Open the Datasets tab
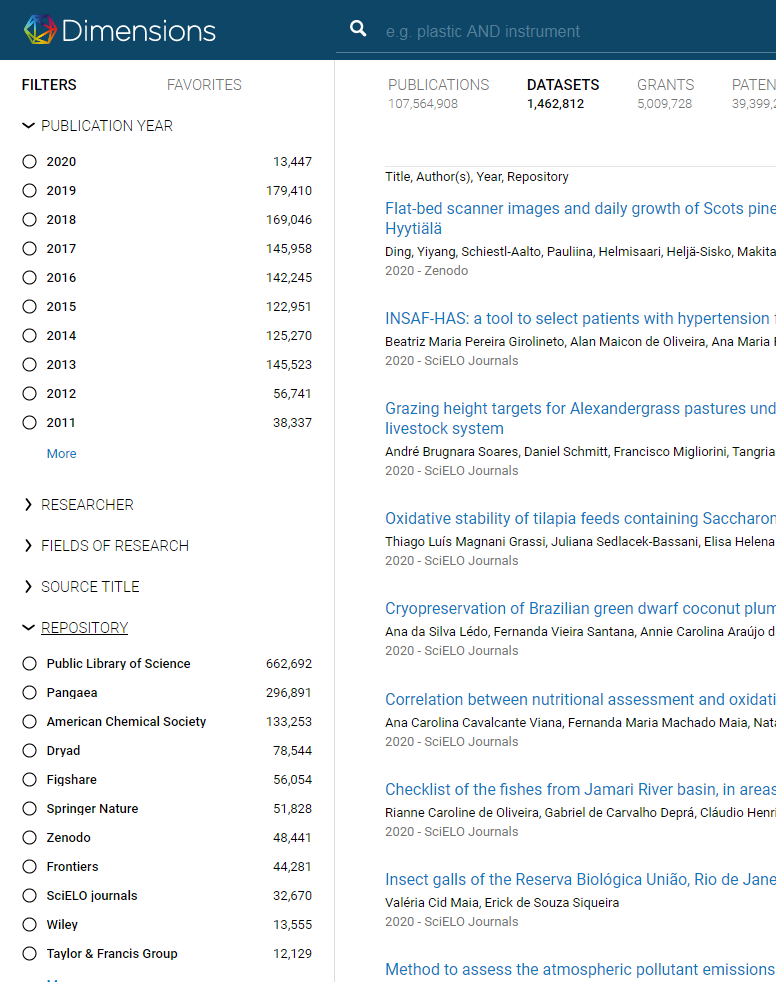The image size is (776, 982). pyautogui.click(x=562, y=93)
